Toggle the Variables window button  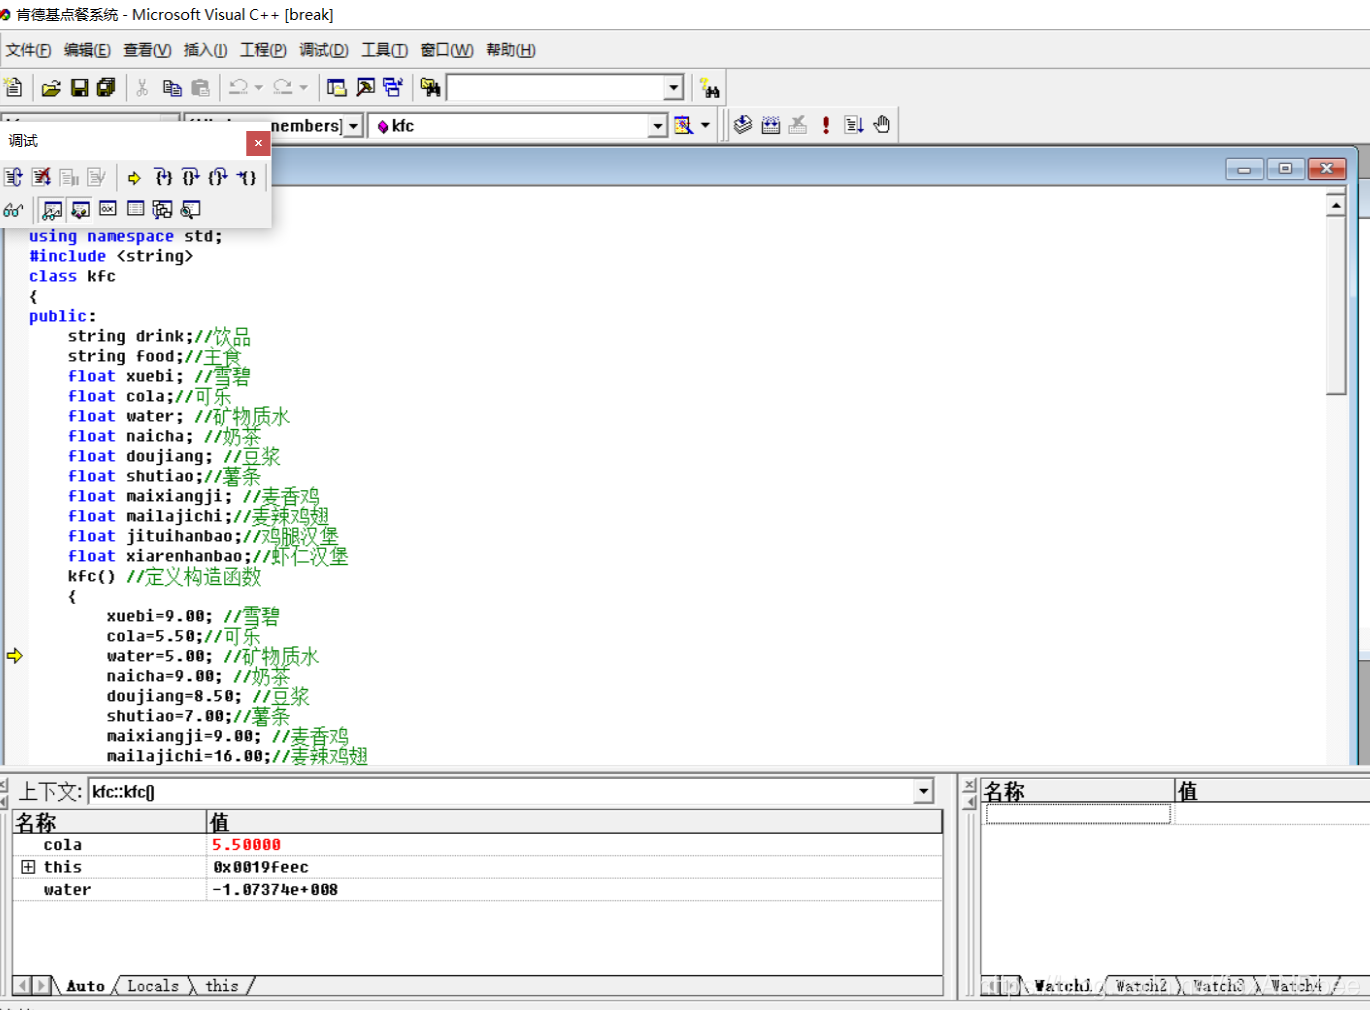[x=81, y=210]
